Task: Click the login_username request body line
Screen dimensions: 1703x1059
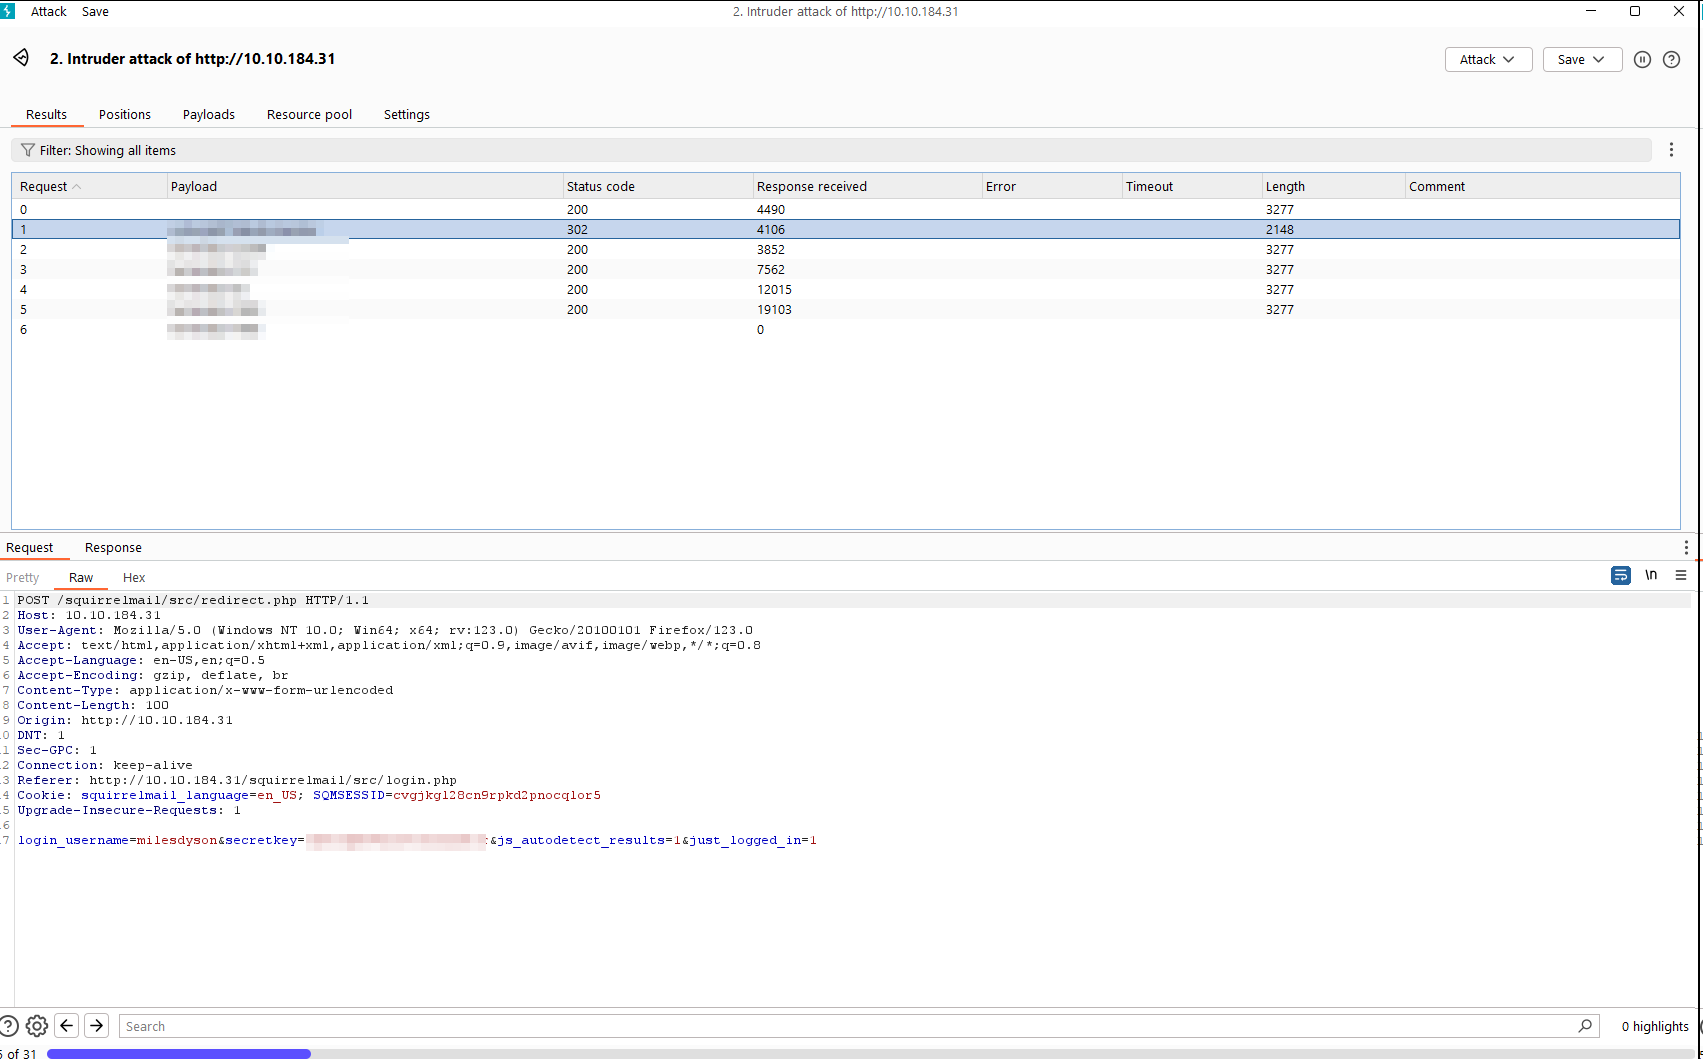Action: (x=417, y=840)
